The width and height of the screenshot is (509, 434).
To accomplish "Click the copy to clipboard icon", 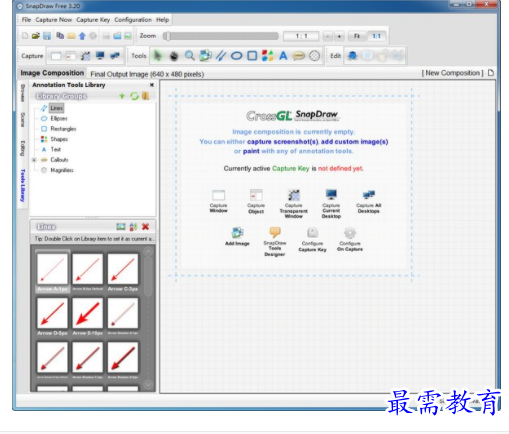I will [60, 36].
